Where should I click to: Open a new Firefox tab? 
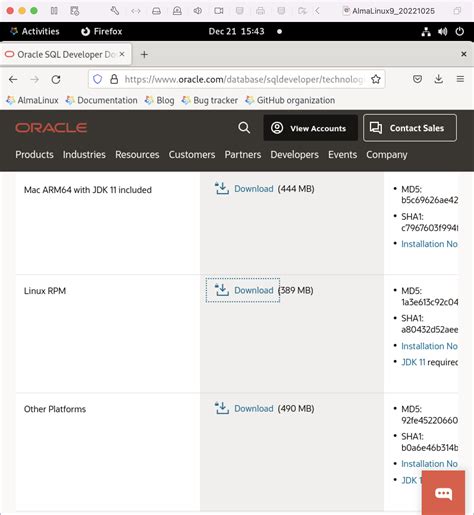click(144, 54)
